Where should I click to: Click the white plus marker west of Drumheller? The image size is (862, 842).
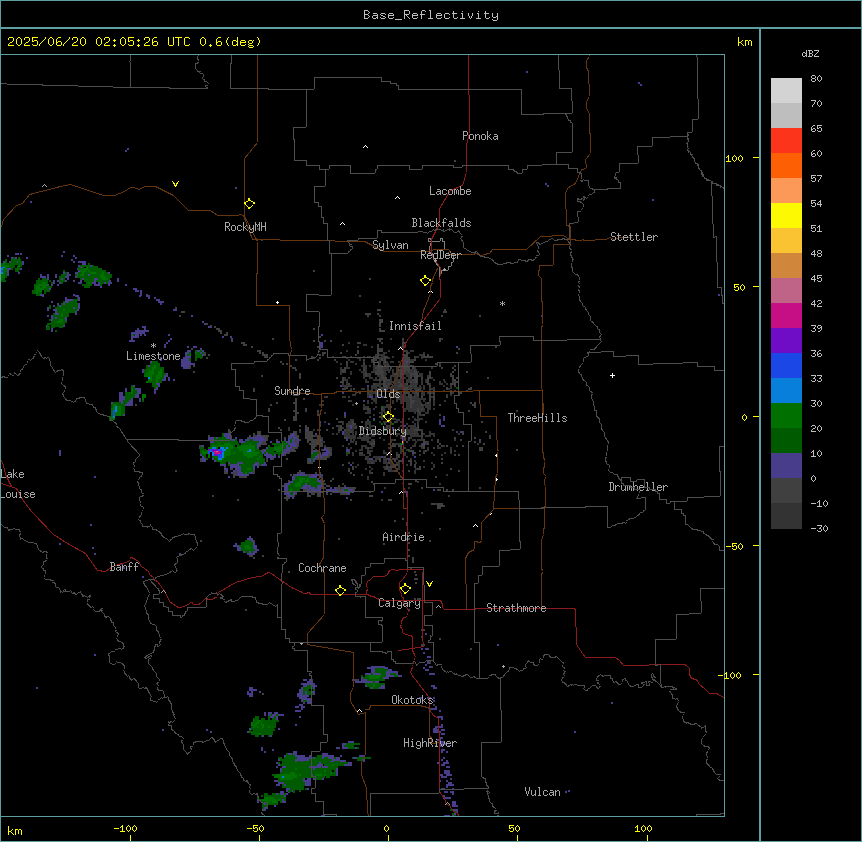tap(612, 375)
